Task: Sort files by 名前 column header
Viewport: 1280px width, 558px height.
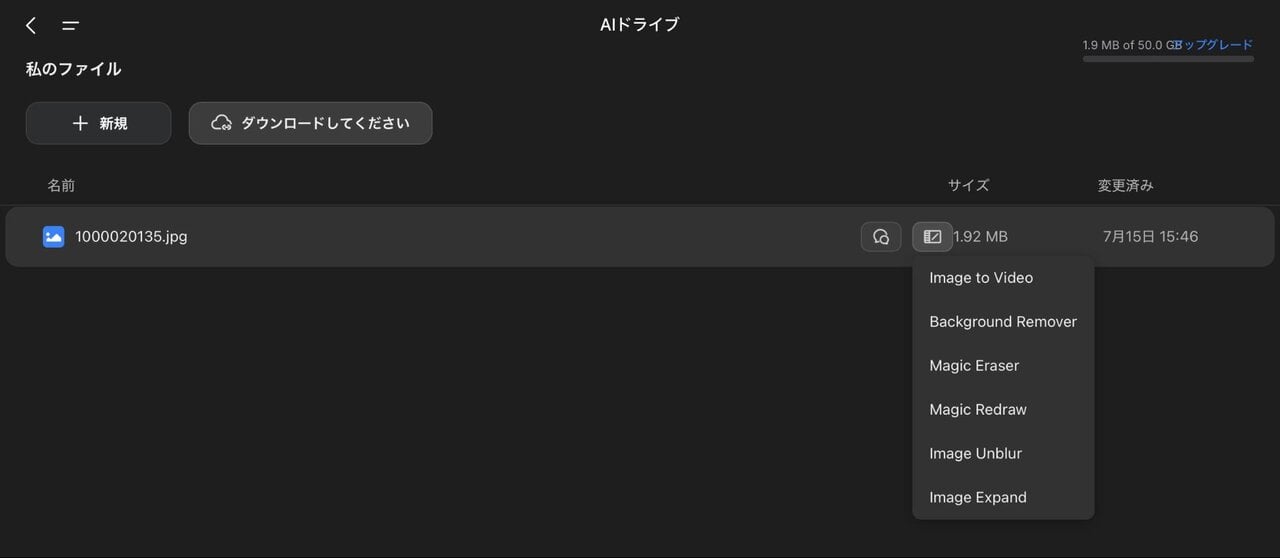Action: [61, 186]
